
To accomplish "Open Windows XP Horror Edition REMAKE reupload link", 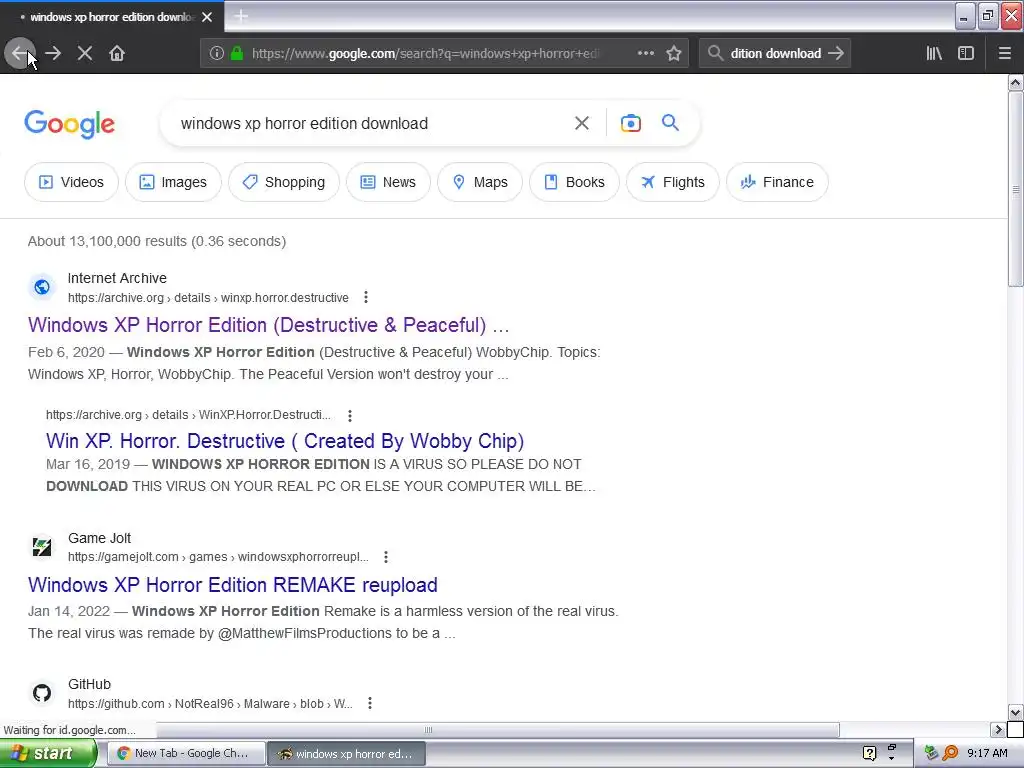I will (x=232, y=584).
